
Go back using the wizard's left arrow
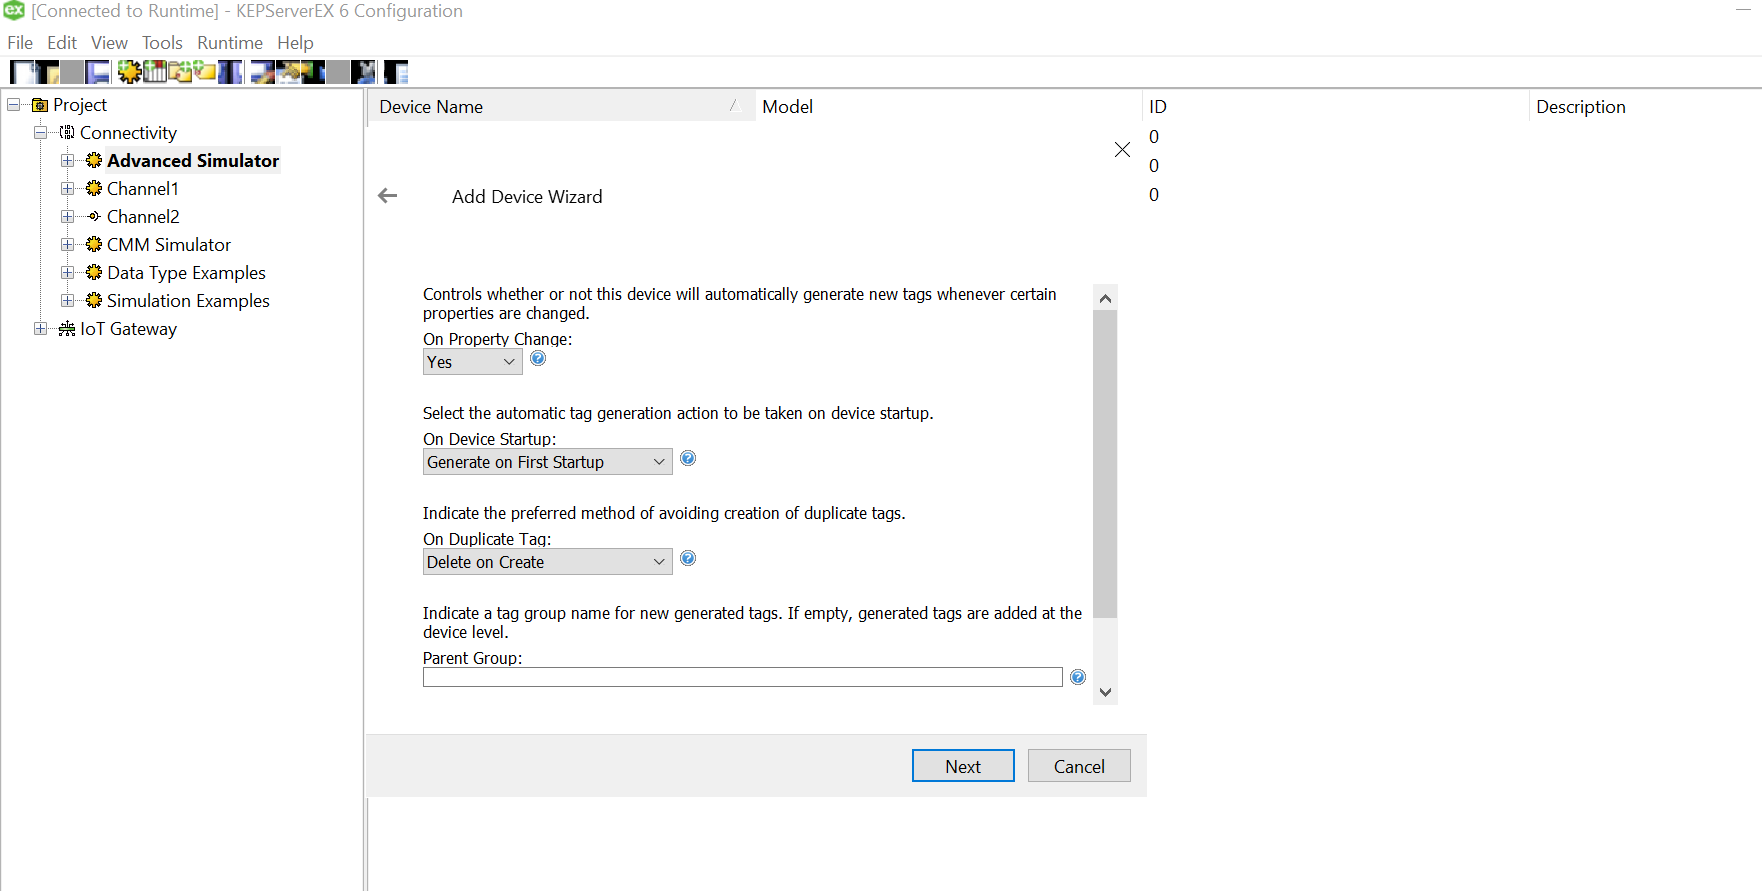tap(388, 196)
